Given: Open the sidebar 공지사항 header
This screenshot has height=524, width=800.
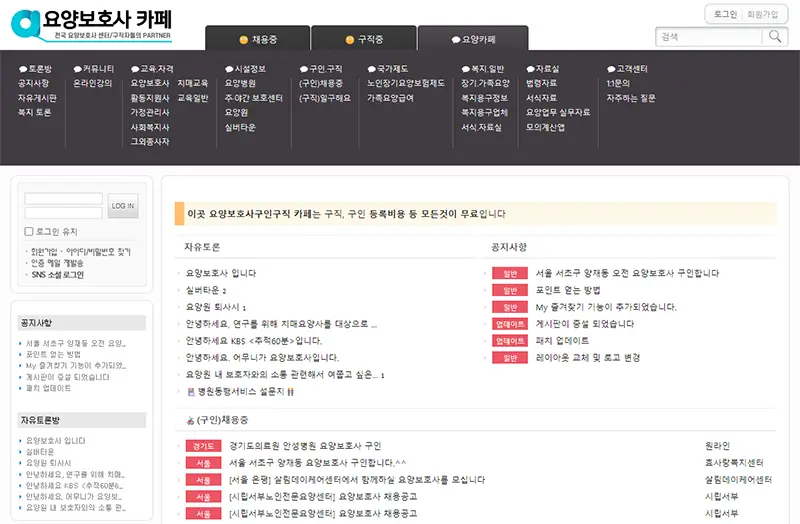Looking at the screenshot, I should point(82,323).
